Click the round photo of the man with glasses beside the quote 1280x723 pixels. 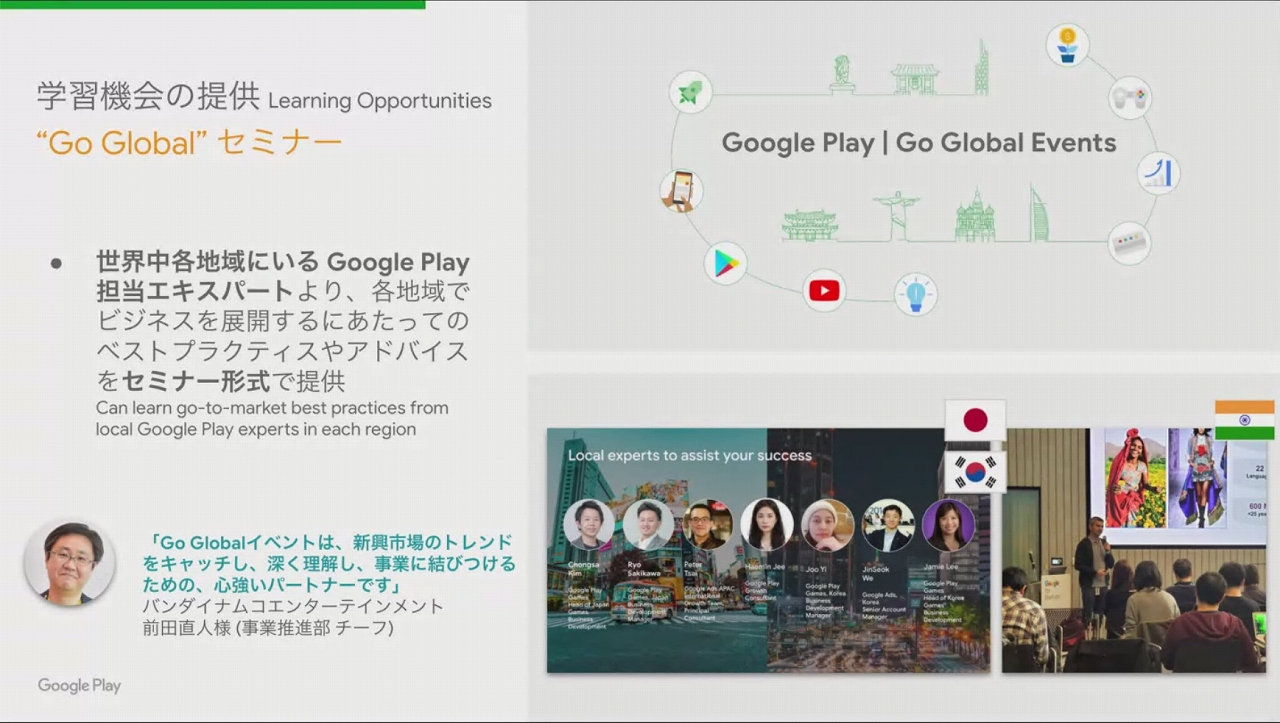(70, 563)
